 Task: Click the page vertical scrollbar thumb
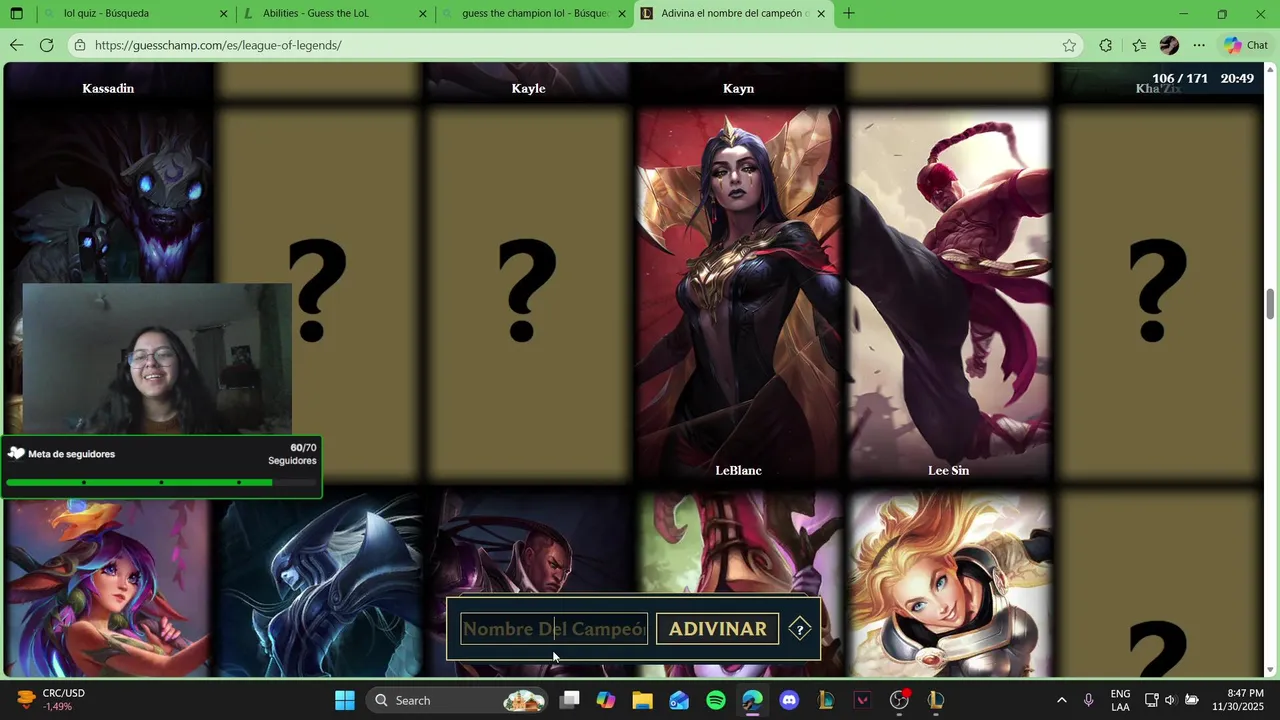(x=1271, y=304)
